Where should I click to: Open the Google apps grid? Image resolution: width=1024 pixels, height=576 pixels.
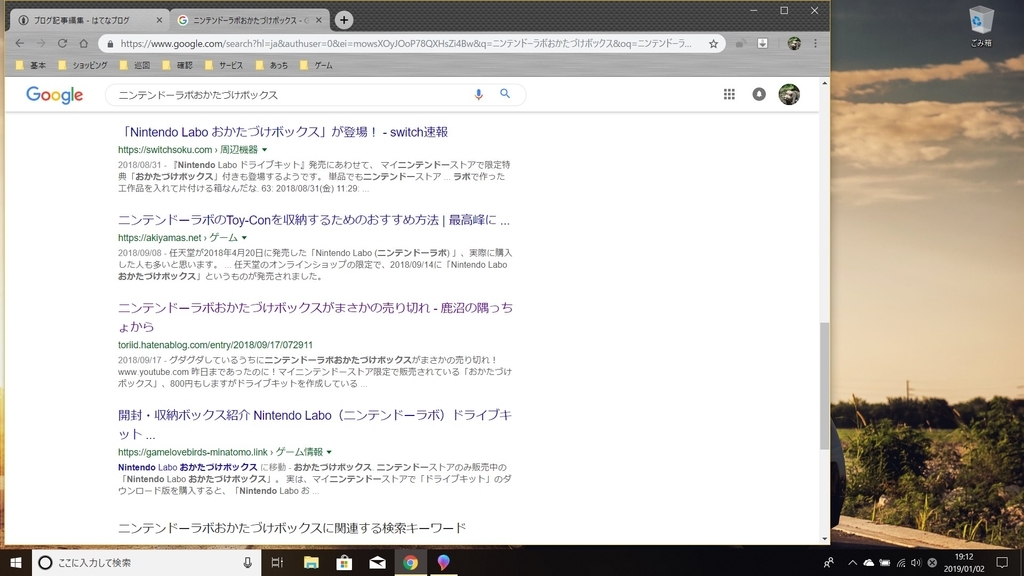pos(729,94)
